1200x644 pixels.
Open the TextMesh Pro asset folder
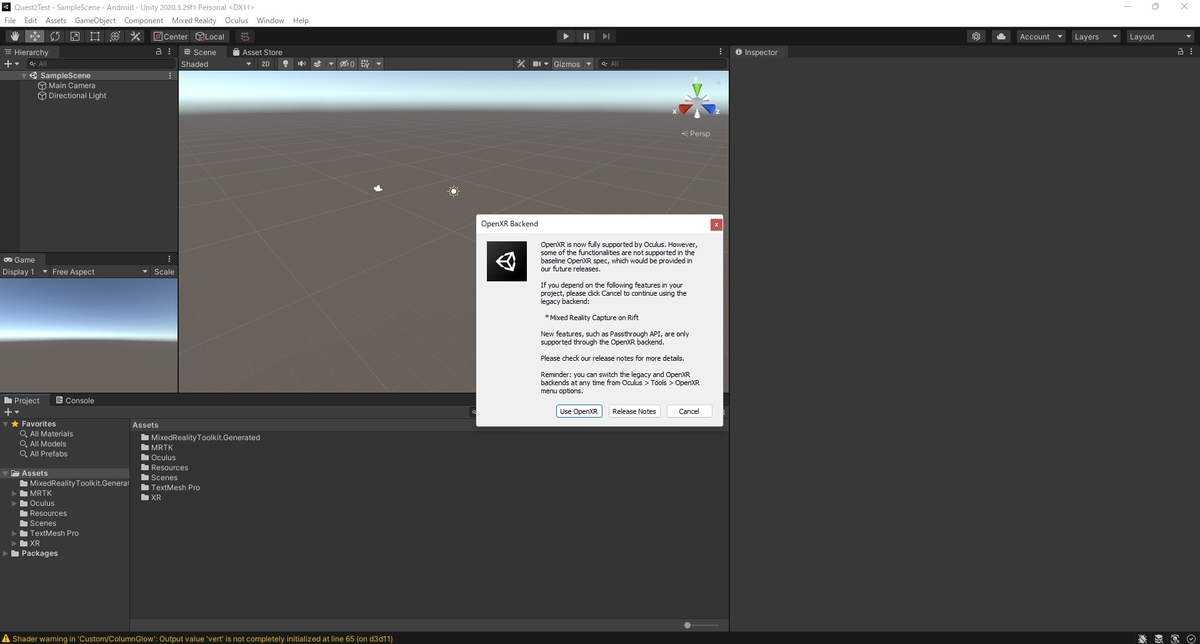(170, 487)
